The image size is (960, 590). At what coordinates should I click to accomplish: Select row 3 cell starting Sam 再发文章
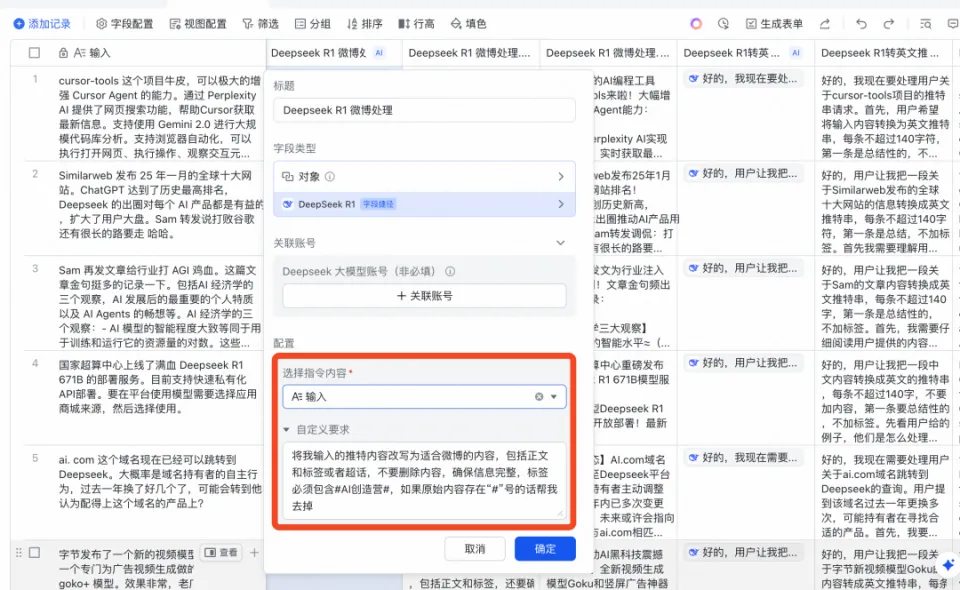tap(159, 304)
